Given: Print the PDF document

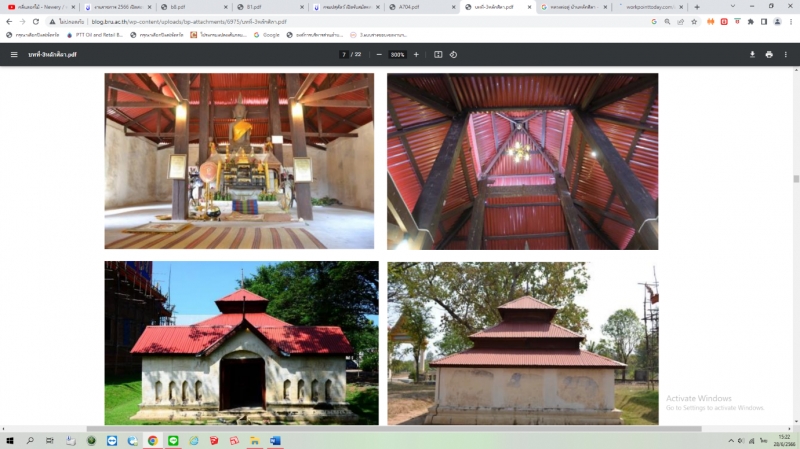Looking at the screenshot, I should tap(769, 55).
